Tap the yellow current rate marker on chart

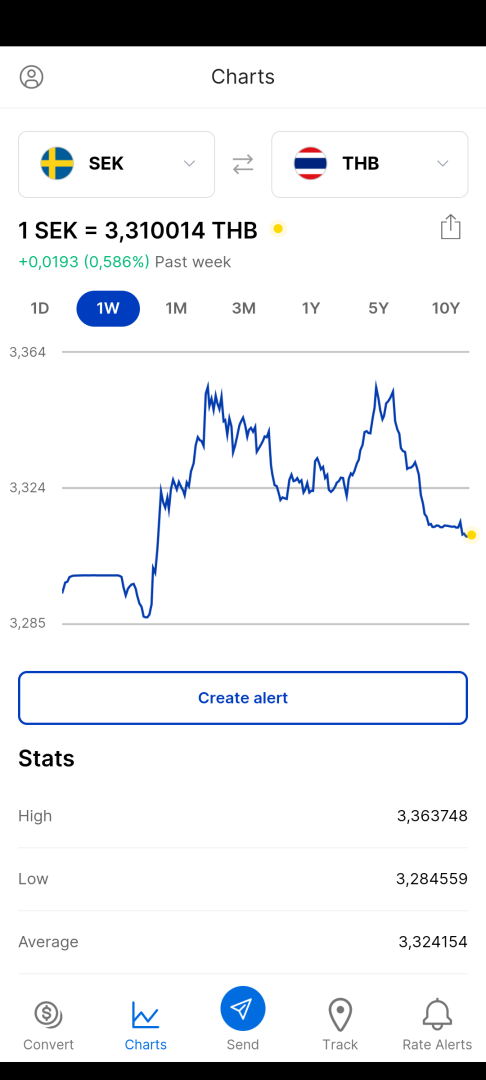point(472,535)
